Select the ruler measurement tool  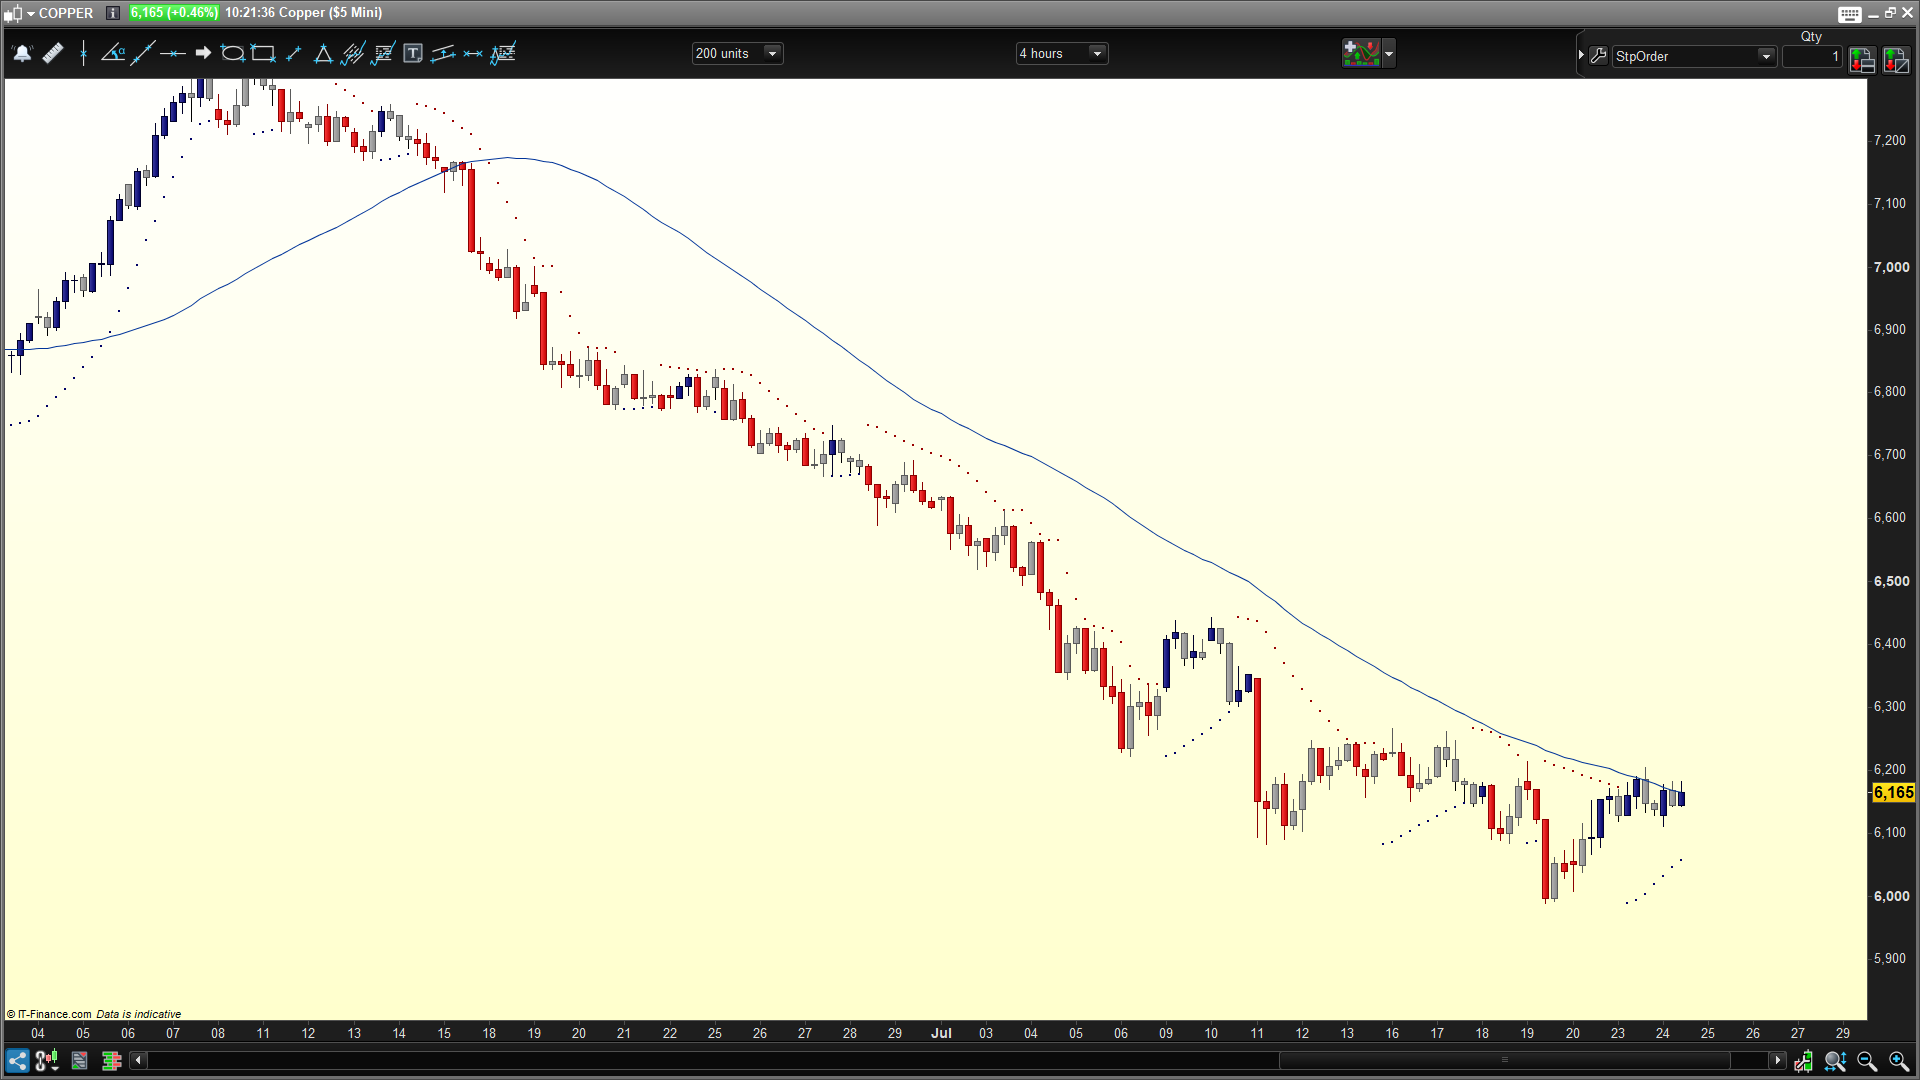point(53,54)
